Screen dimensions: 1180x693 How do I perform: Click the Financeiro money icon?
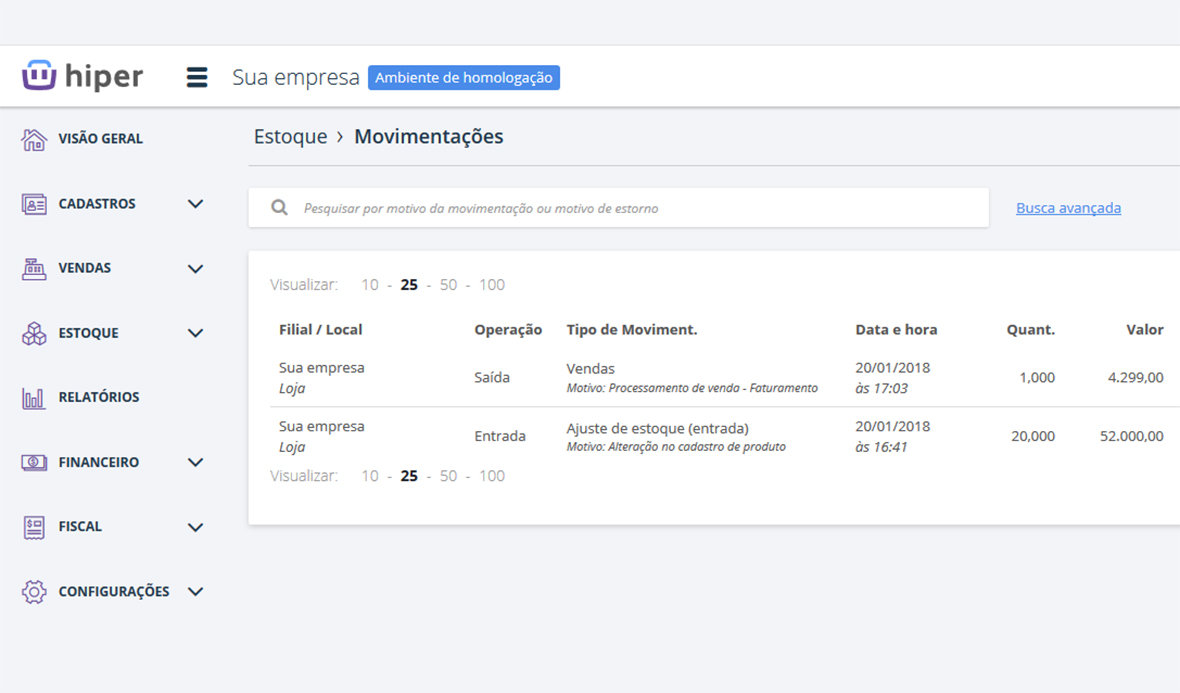pos(34,462)
